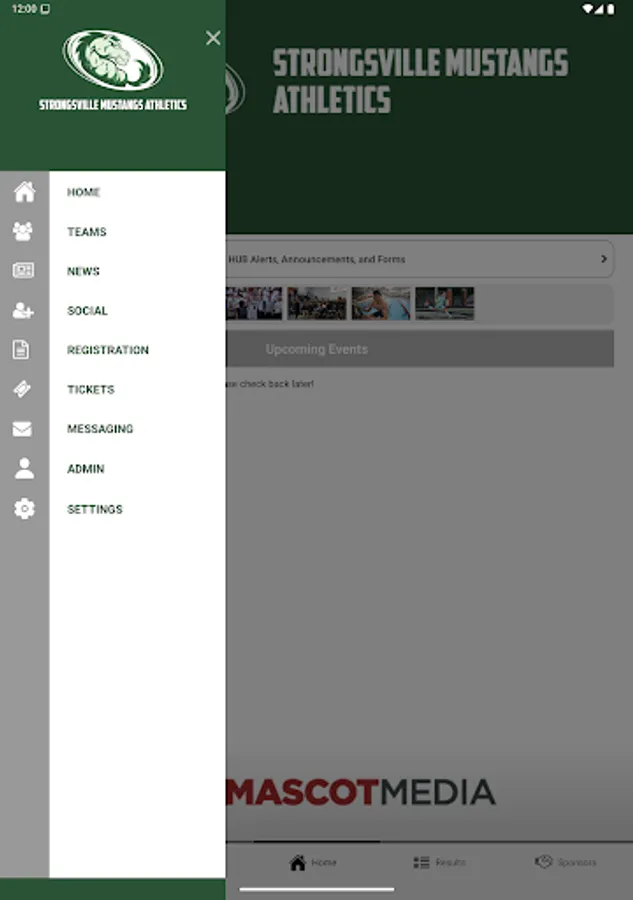The width and height of the screenshot is (633, 900).
Task: Switch to Results bottom tab
Action: point(440,862)
